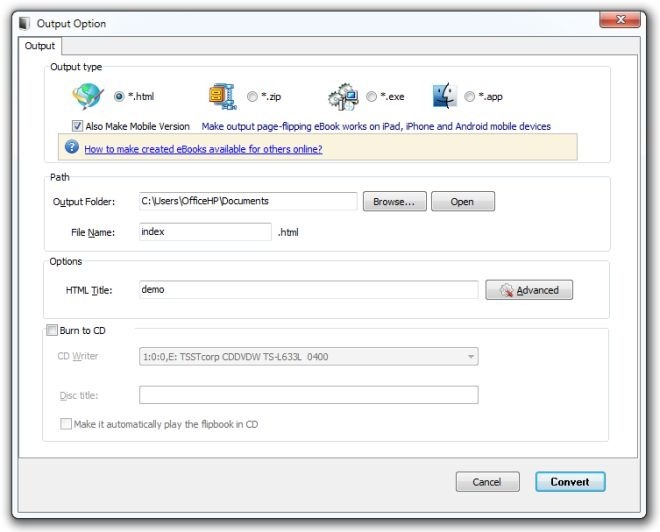Click the Mac Finder app icon

pos(444,96)
